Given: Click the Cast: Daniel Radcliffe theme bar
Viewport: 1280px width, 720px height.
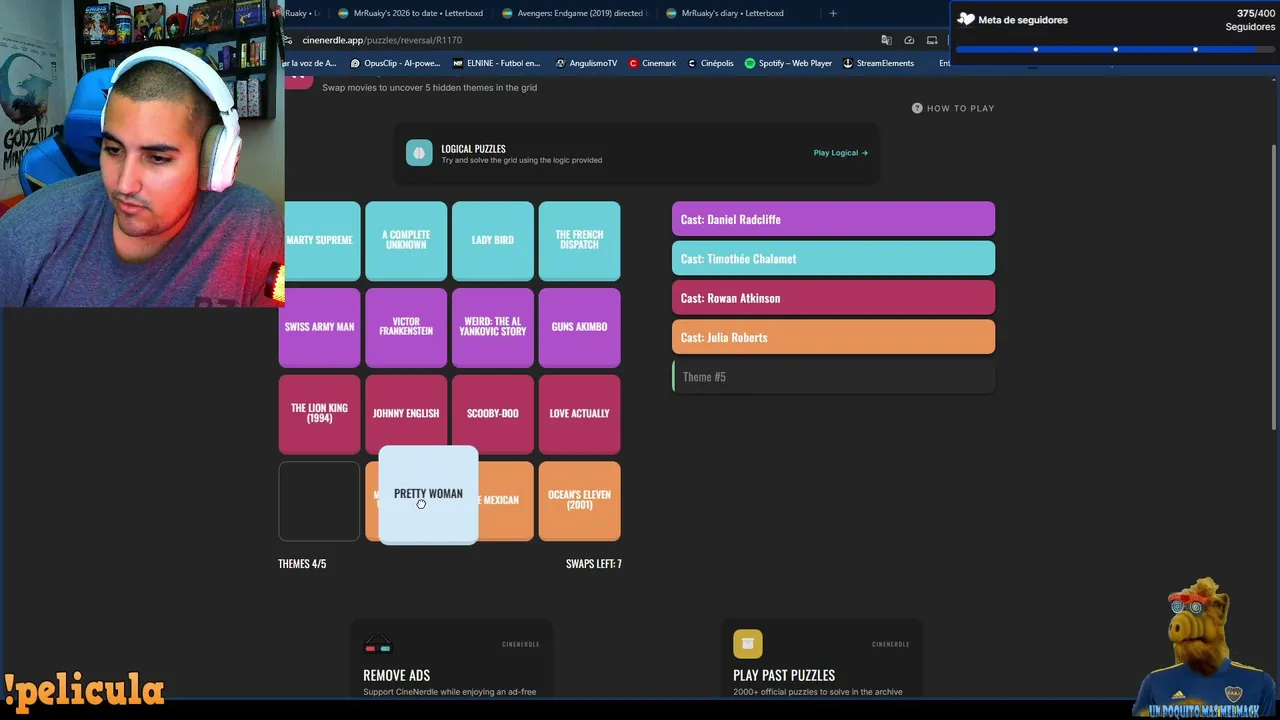Looking at the screenshot, I should click(x=833, y=219).
